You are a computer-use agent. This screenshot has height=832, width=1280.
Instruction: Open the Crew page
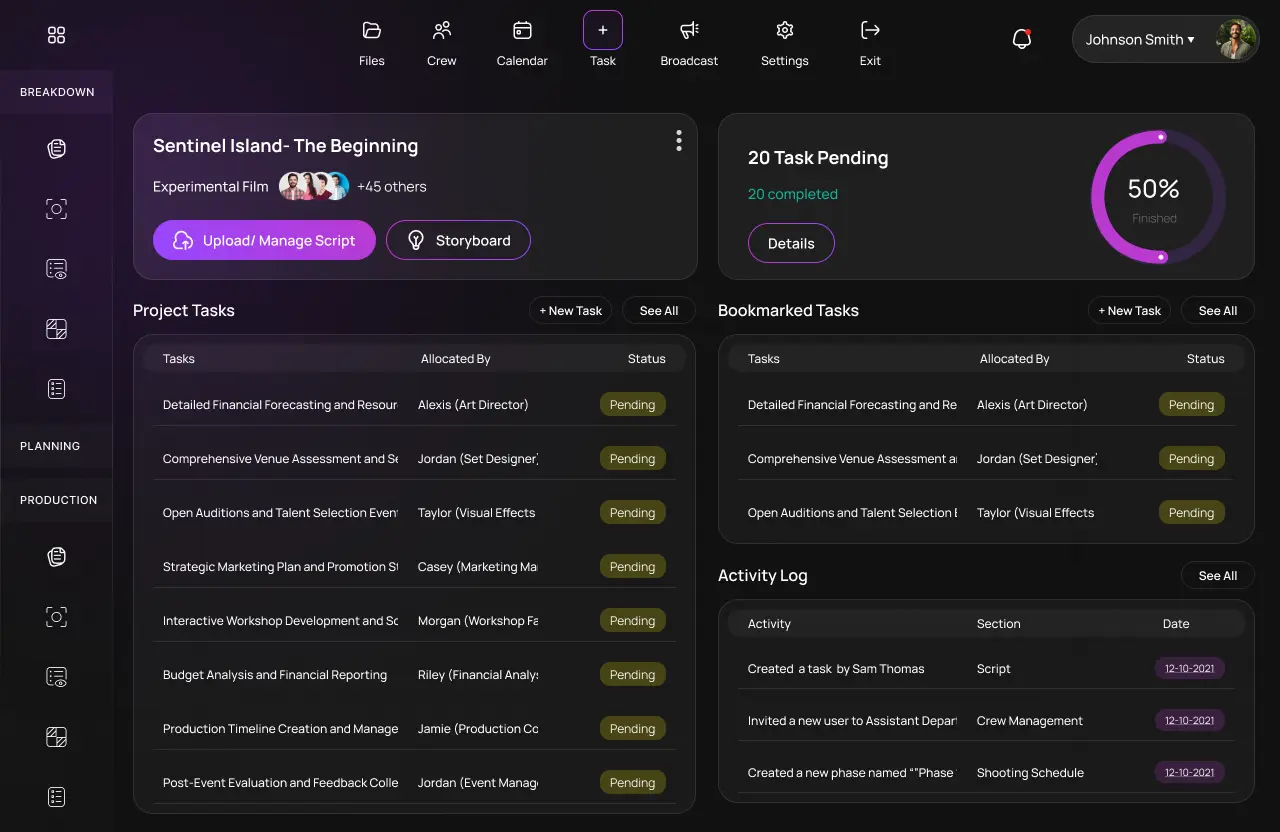coord(441,42)
